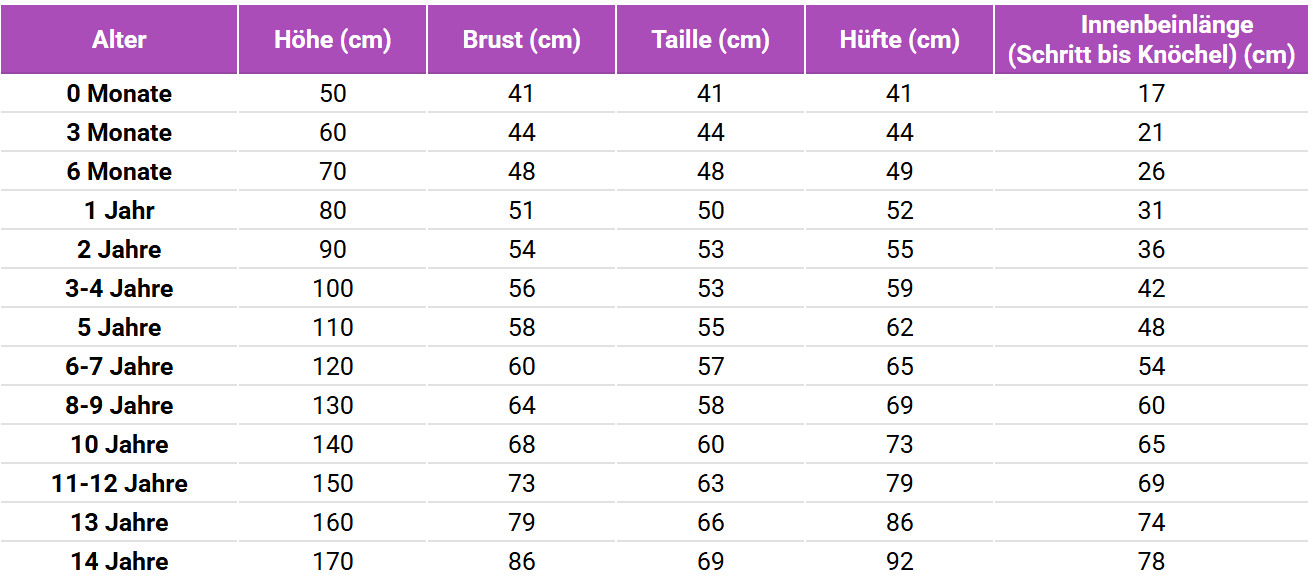
Task: Click the 3-4 Jahre row label
Action: (x=119, y=289)
